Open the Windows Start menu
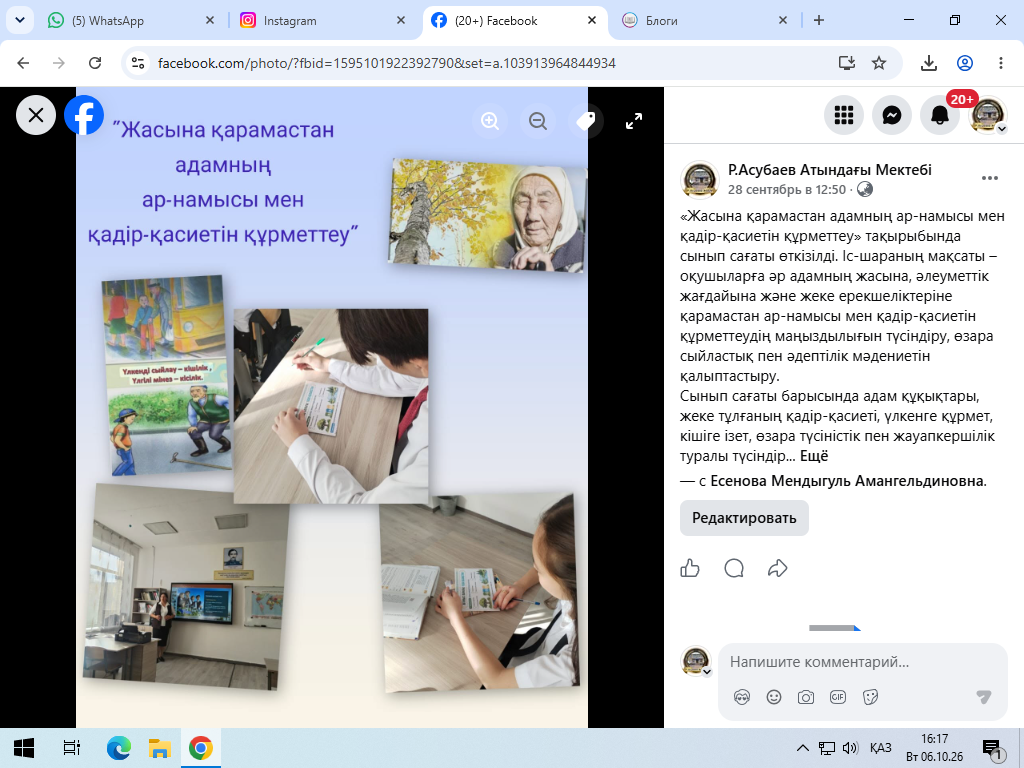Screen dimensions: 1024x768 24,748
